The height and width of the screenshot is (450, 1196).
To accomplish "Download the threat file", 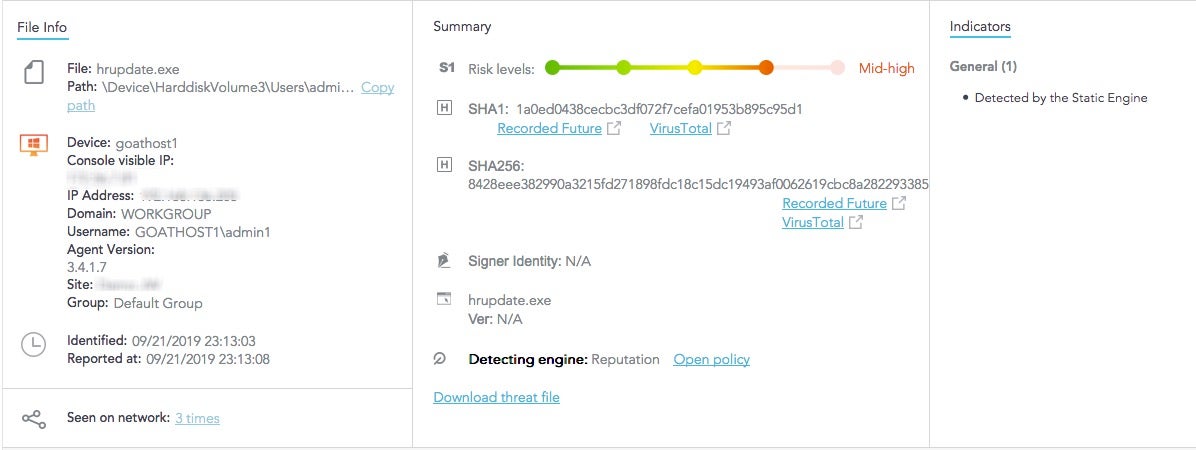I will pos(496,397).
